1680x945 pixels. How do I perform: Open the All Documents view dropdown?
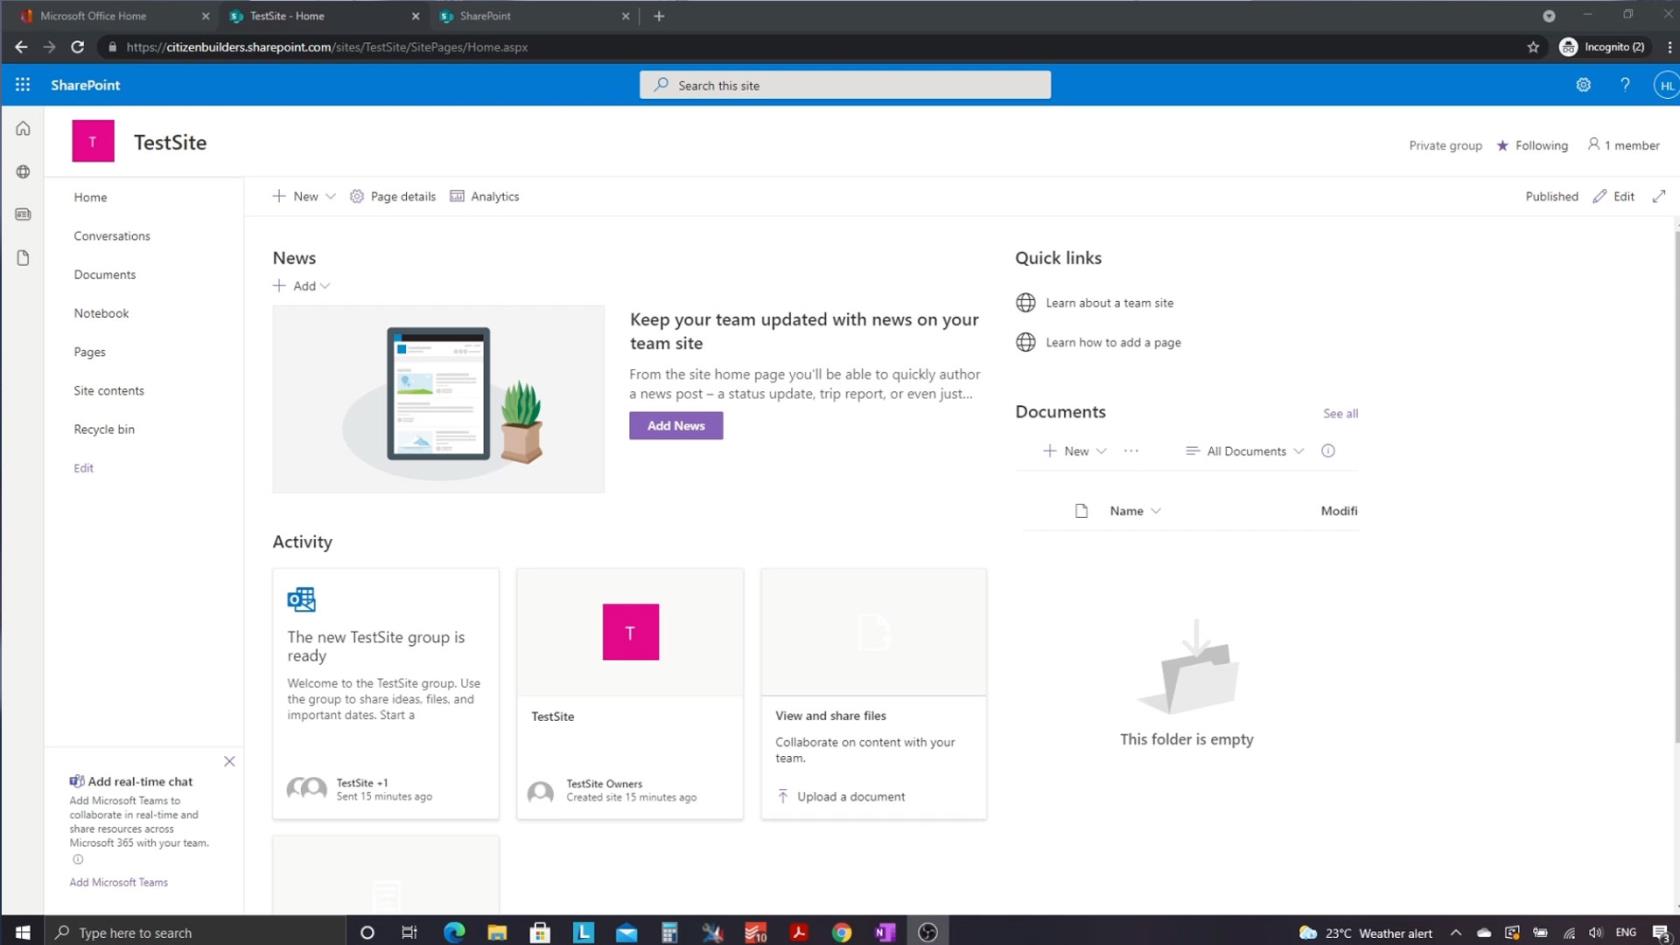[1245, 451]
